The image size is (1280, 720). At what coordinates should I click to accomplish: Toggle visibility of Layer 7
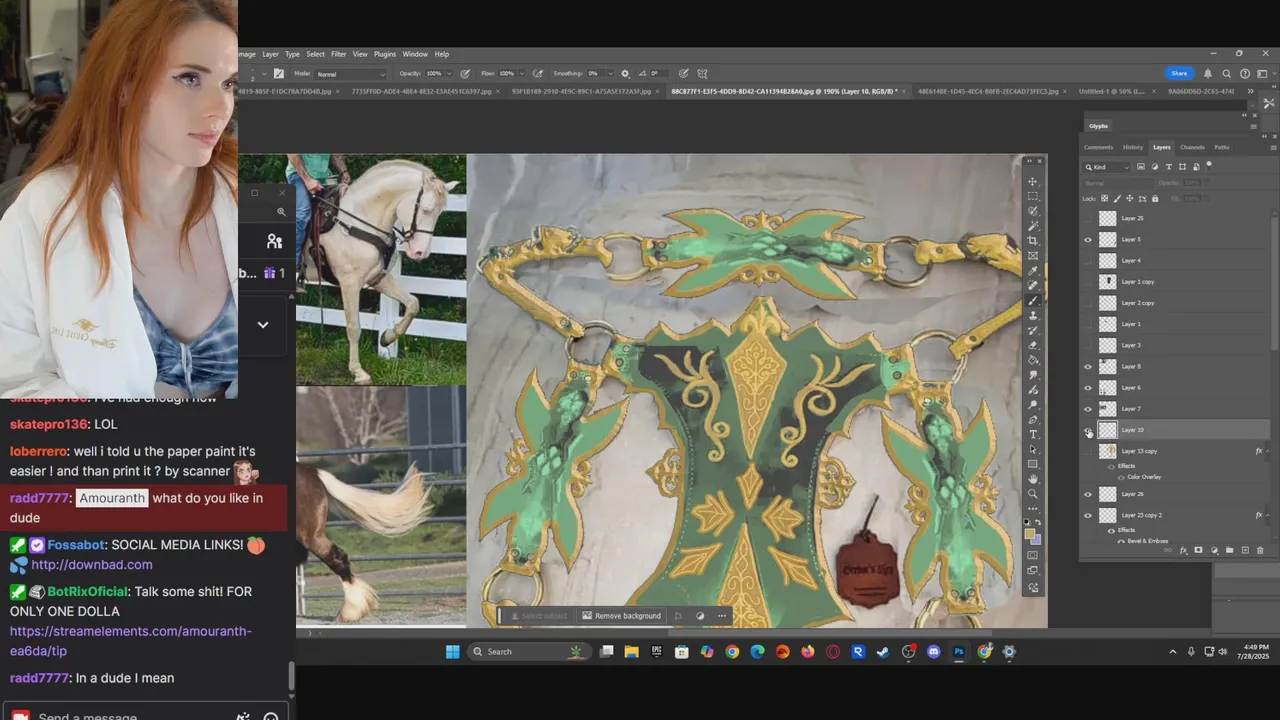(1088, 409)
